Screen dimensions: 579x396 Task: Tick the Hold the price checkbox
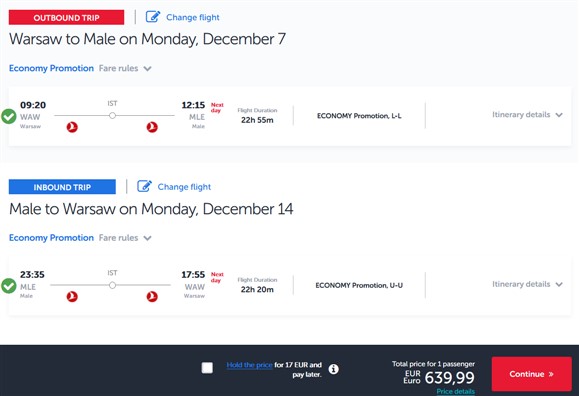coord(207,368)
